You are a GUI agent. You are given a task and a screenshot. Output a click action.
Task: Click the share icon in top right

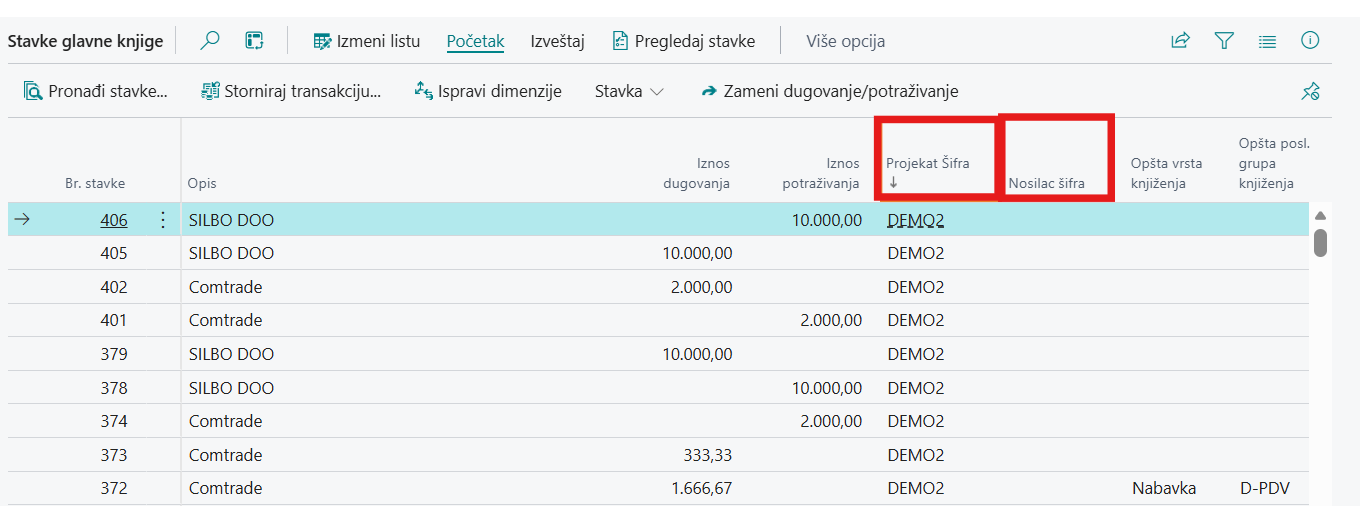point(1180,41)
